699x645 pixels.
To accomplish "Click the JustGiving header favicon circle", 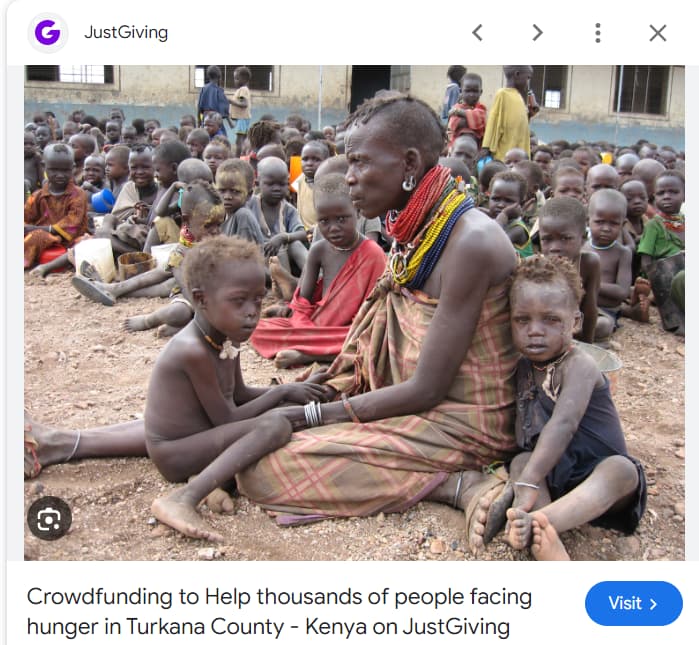I will pyautogui.click(x=47, y=32).
